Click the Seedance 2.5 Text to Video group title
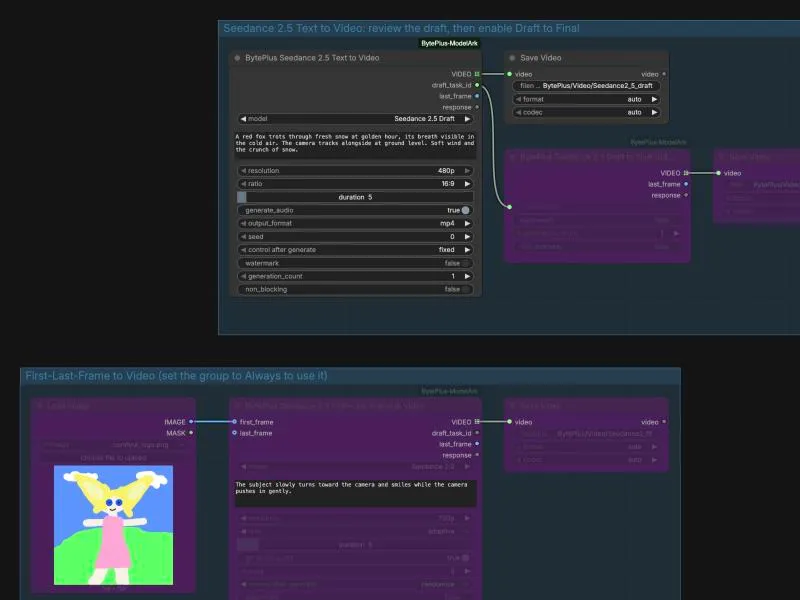Image resolution: width=800 pixels, height=600 pixels. point(402,29)
